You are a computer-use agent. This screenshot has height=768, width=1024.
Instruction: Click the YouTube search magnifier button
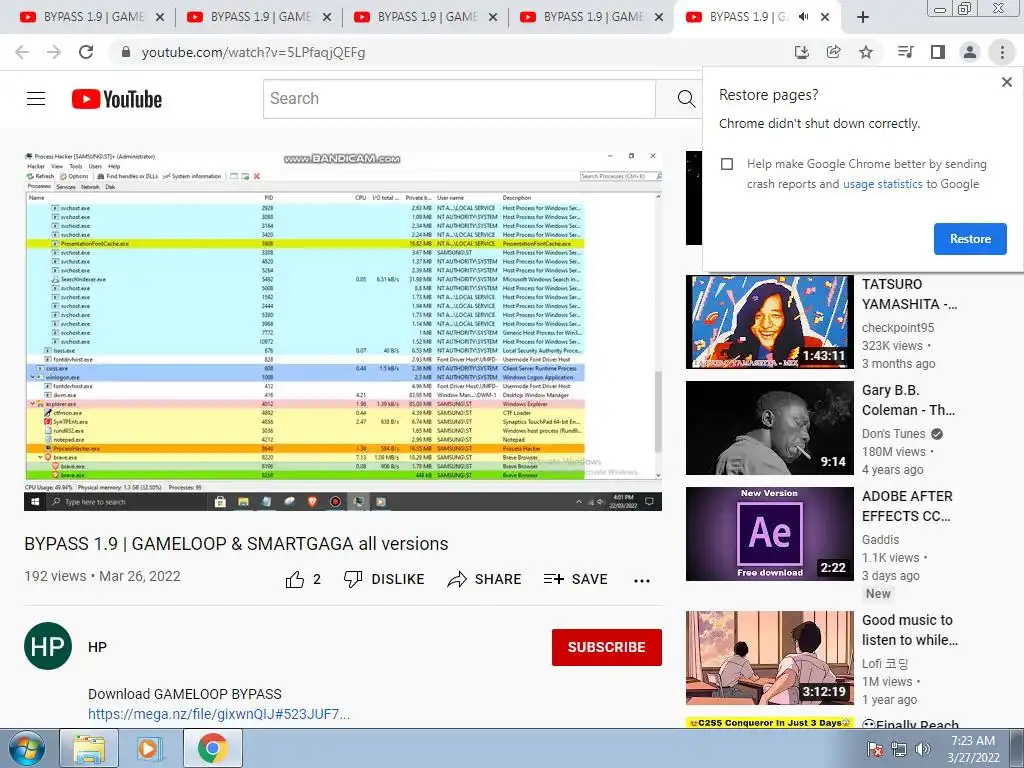[686, 99]
